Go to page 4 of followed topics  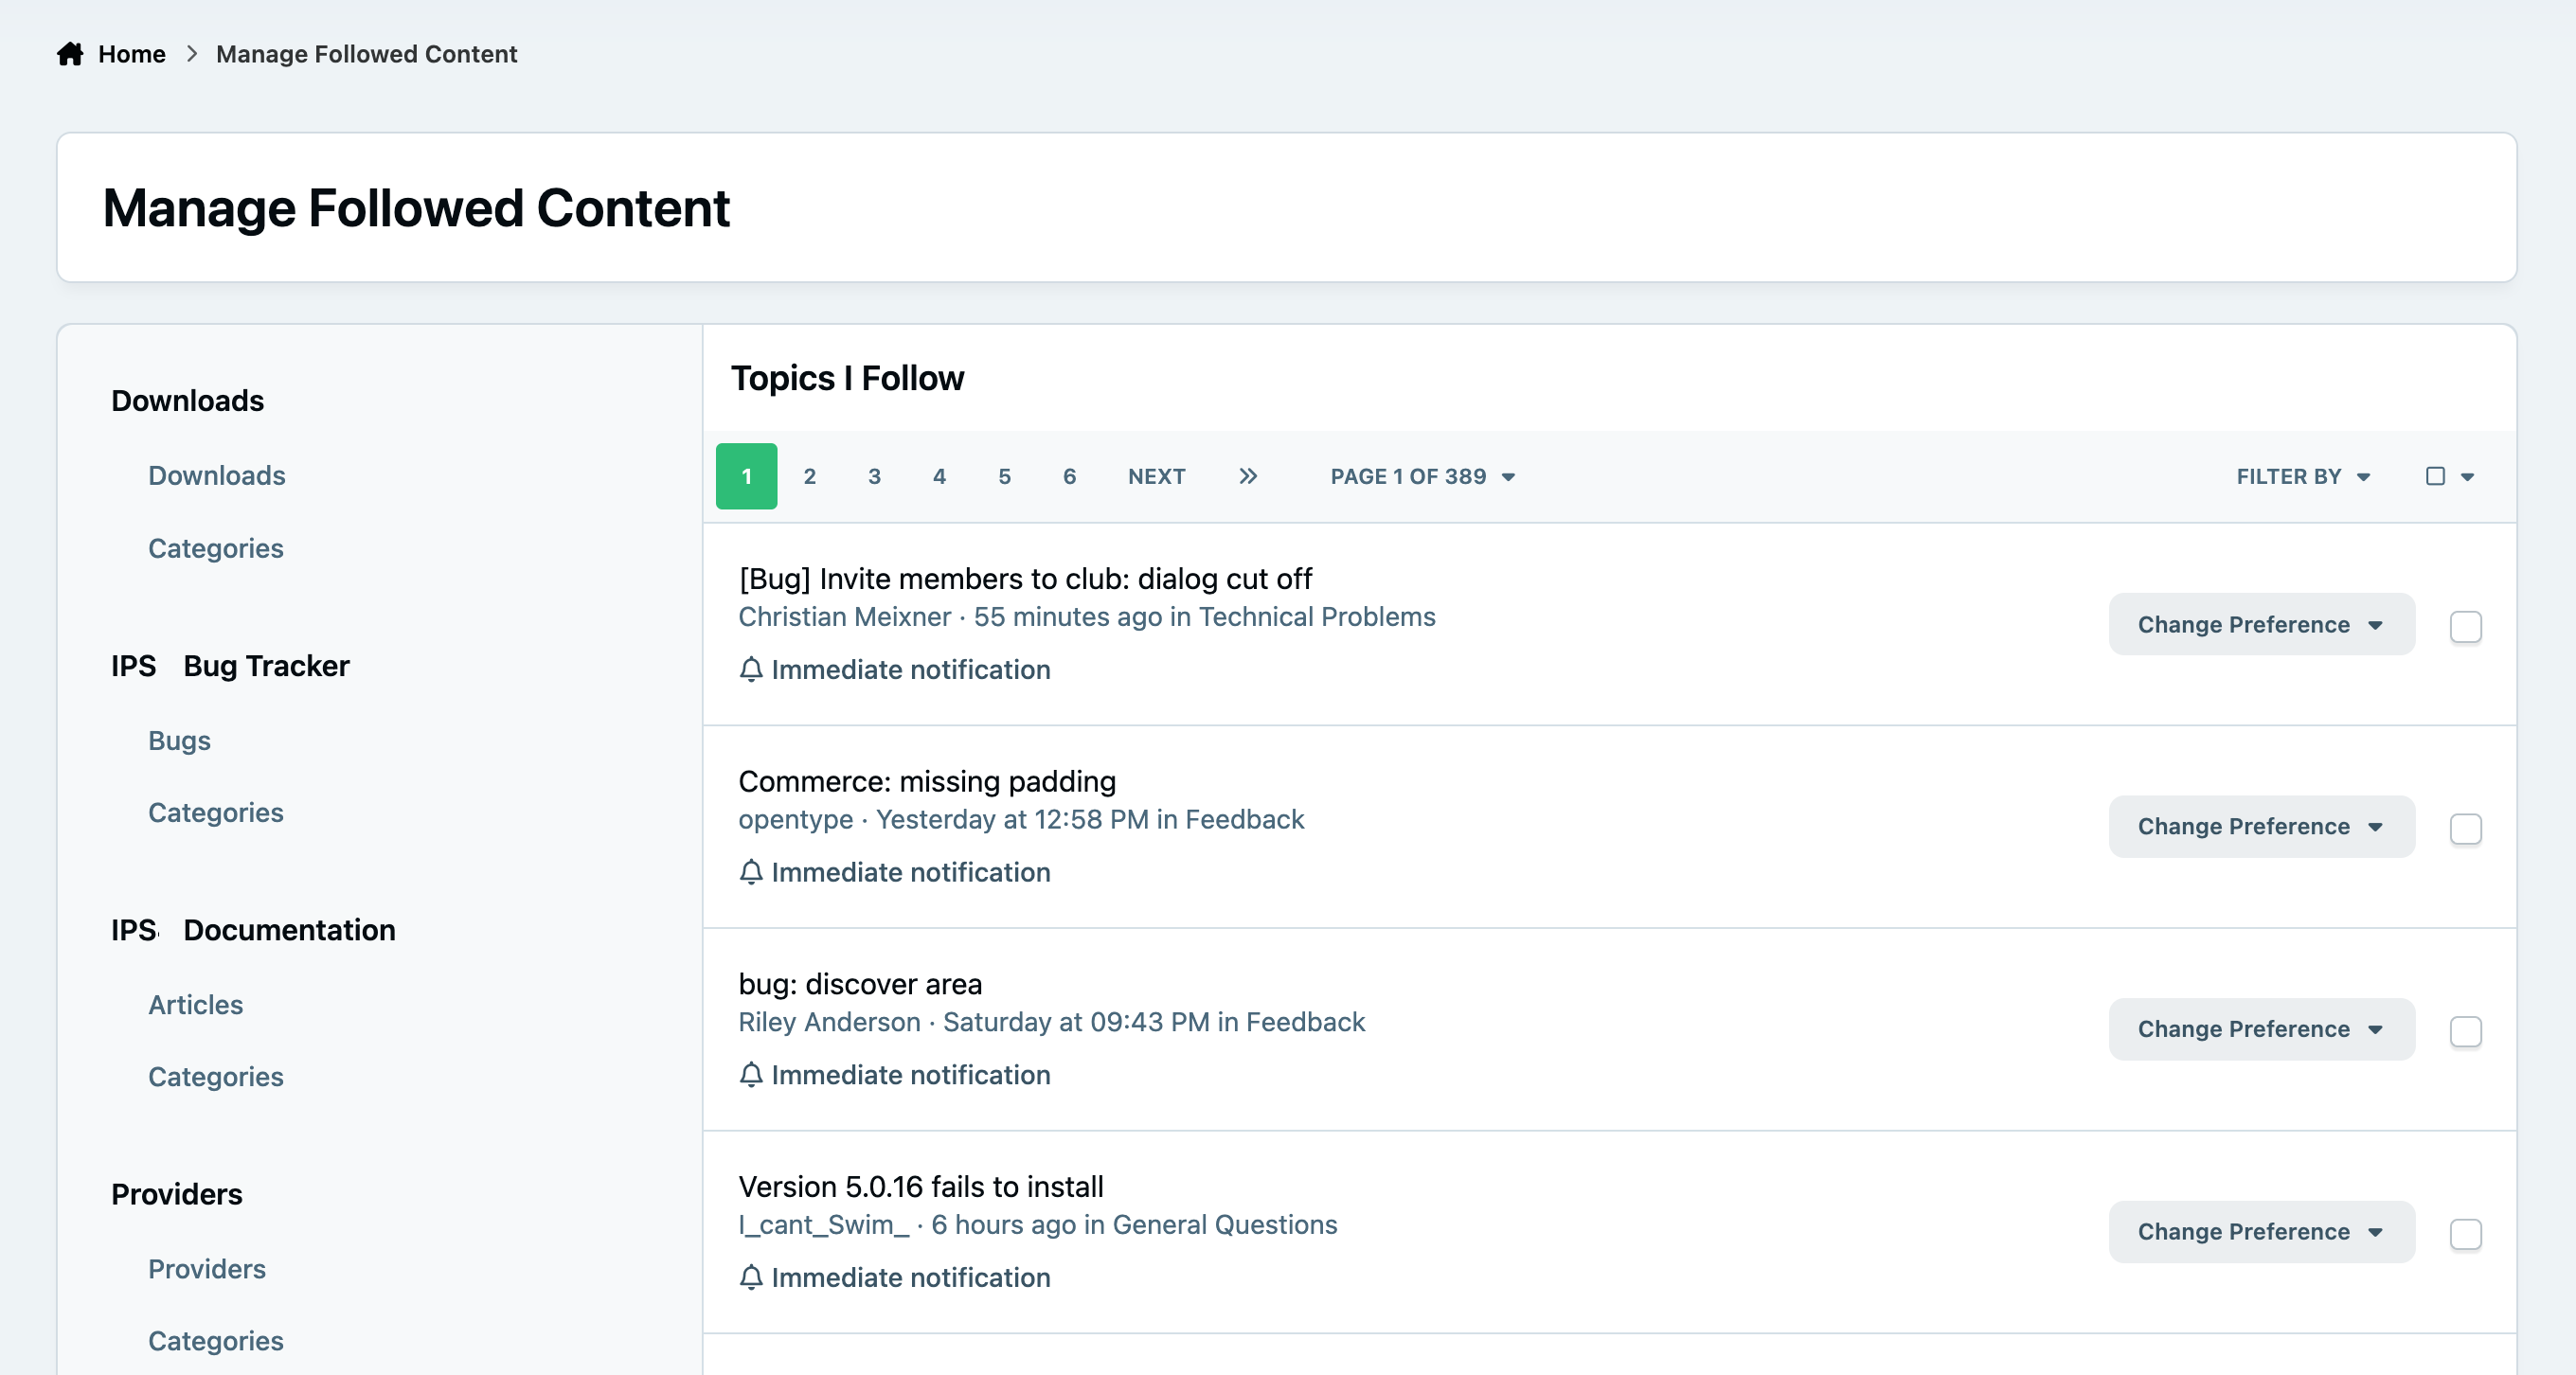click(x=939, y=476)
